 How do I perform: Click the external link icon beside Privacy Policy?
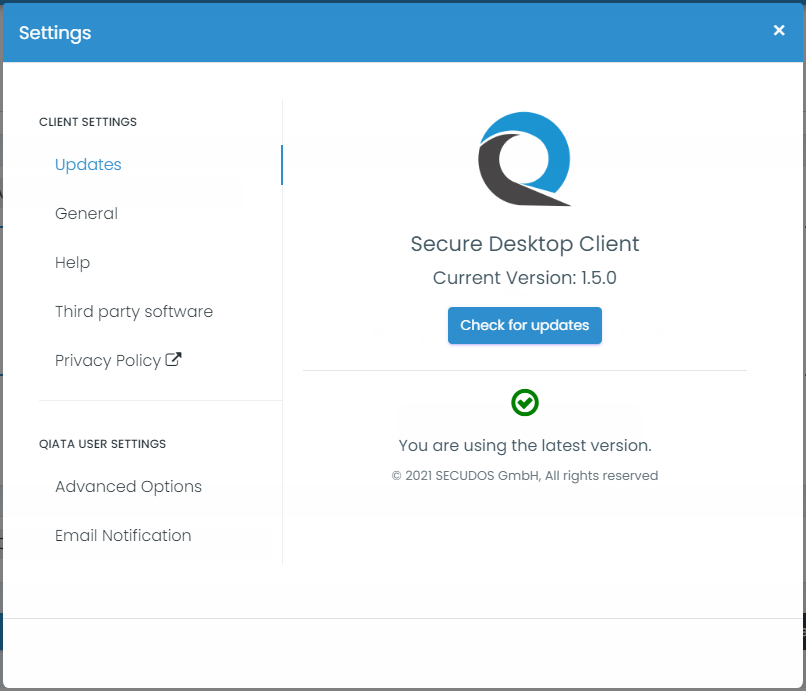(x=173, y=360)
